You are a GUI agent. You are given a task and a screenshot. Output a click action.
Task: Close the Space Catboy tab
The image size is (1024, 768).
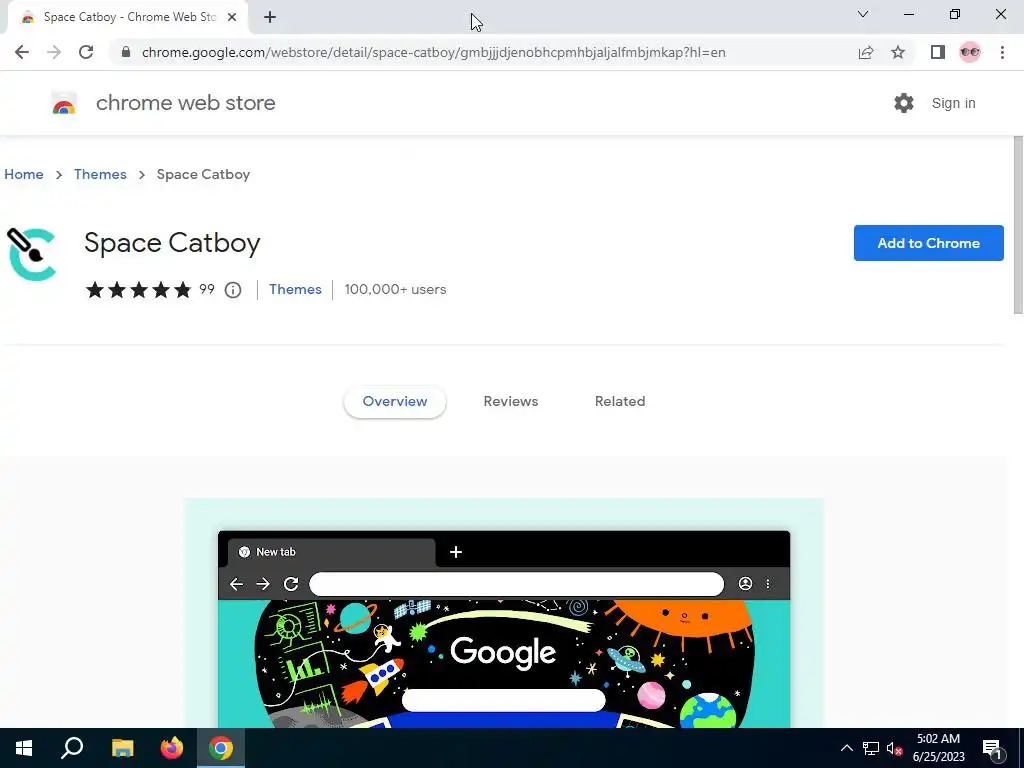[x=232, y=17]
